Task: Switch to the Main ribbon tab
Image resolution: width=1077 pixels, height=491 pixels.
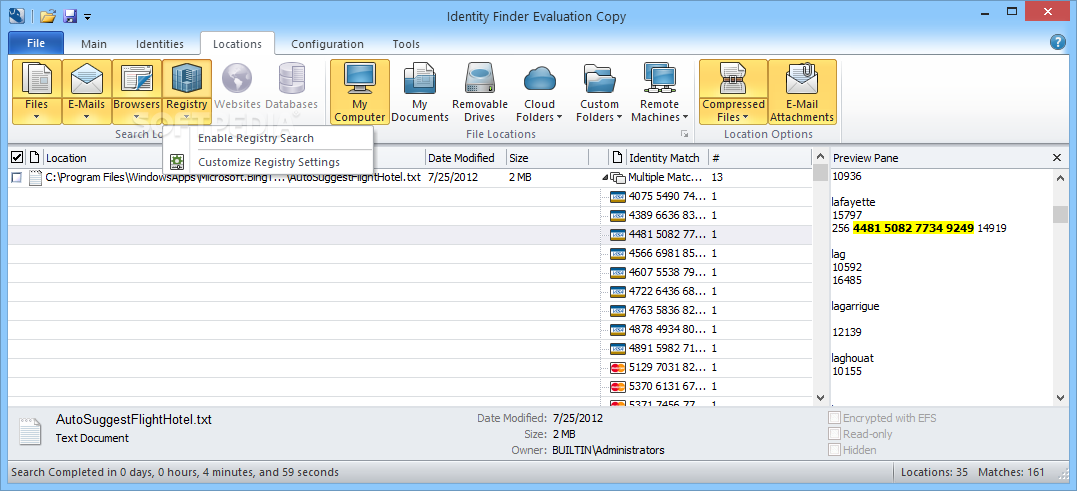Action: 94,44
